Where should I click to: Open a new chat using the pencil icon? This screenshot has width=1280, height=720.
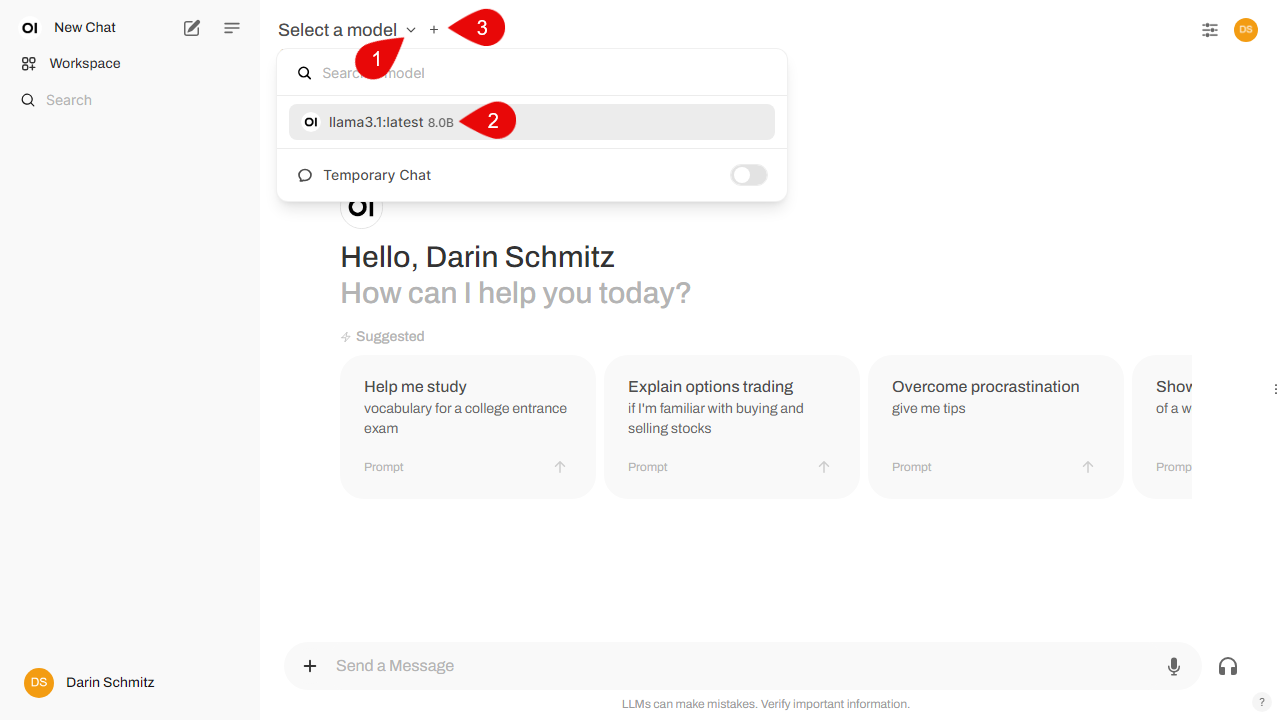pos(191,28)
